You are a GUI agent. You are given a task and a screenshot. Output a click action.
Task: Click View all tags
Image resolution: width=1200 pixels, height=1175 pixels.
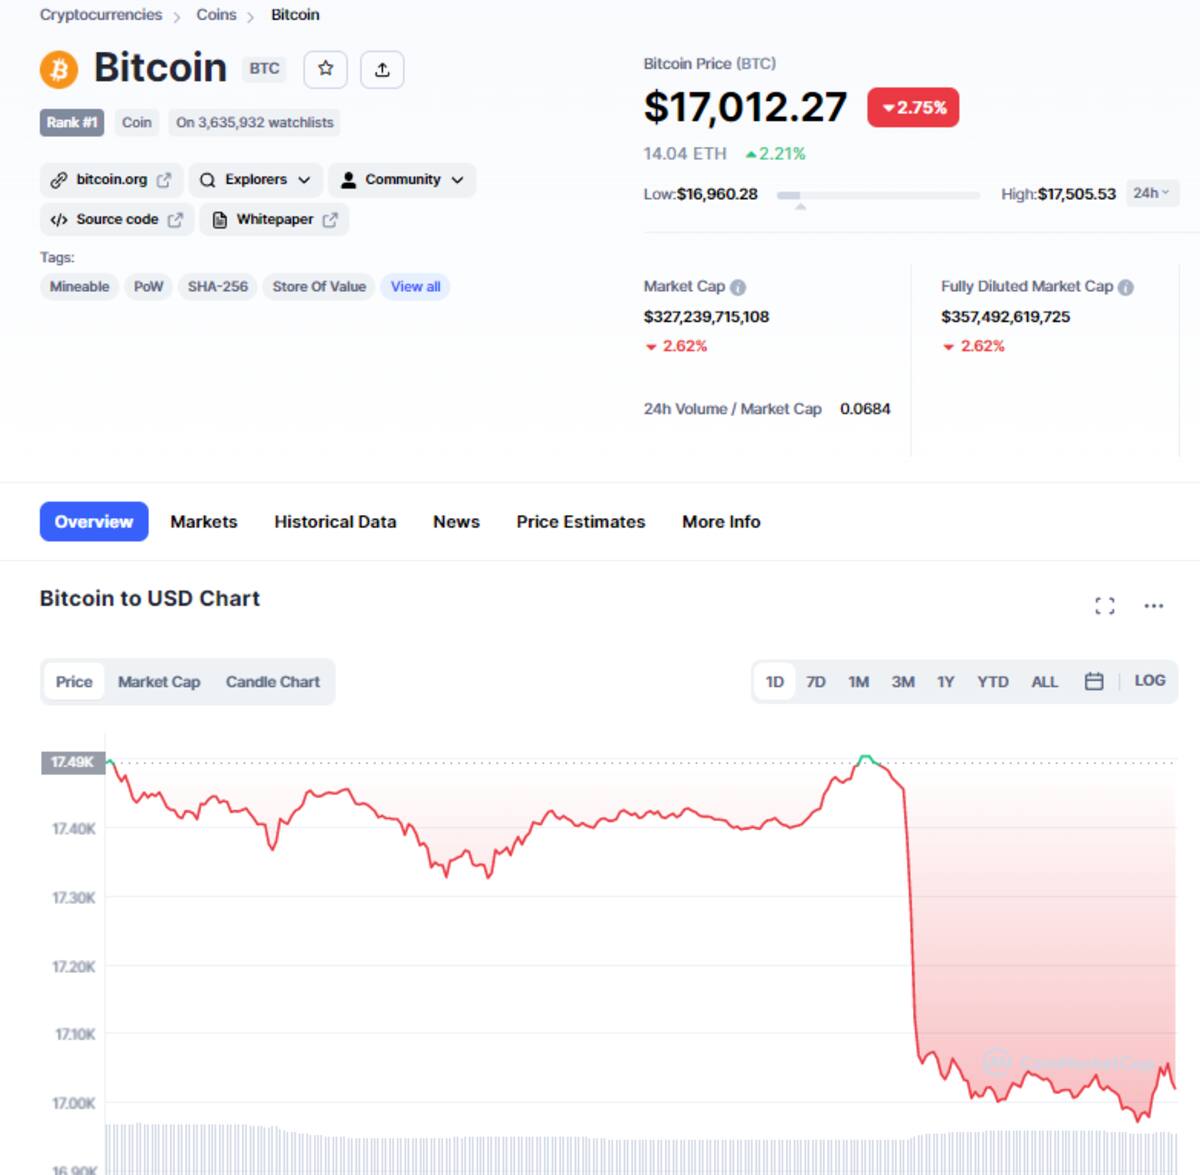pyautogui.click(x=415, y=287)
